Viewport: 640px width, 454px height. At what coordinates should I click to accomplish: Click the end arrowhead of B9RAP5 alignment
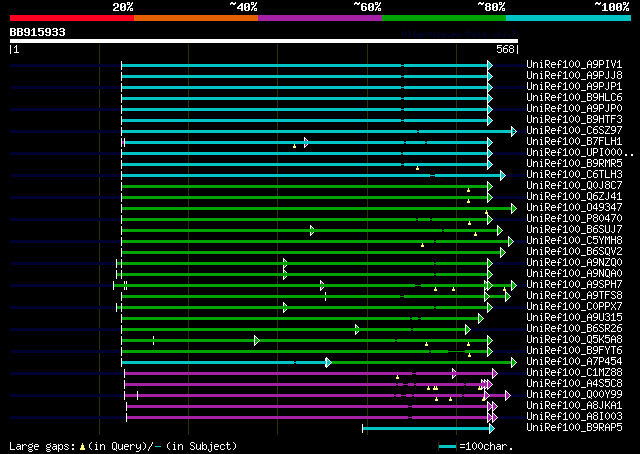click(x=492, y=429)
